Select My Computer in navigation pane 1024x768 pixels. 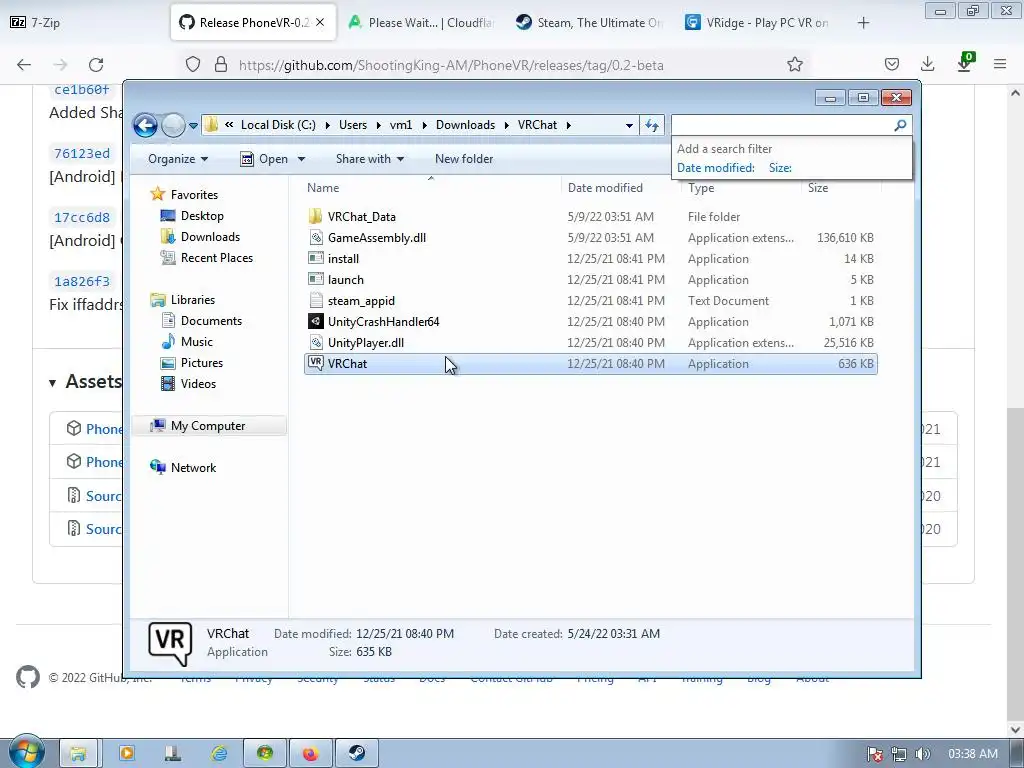click(x=208, y=426)
